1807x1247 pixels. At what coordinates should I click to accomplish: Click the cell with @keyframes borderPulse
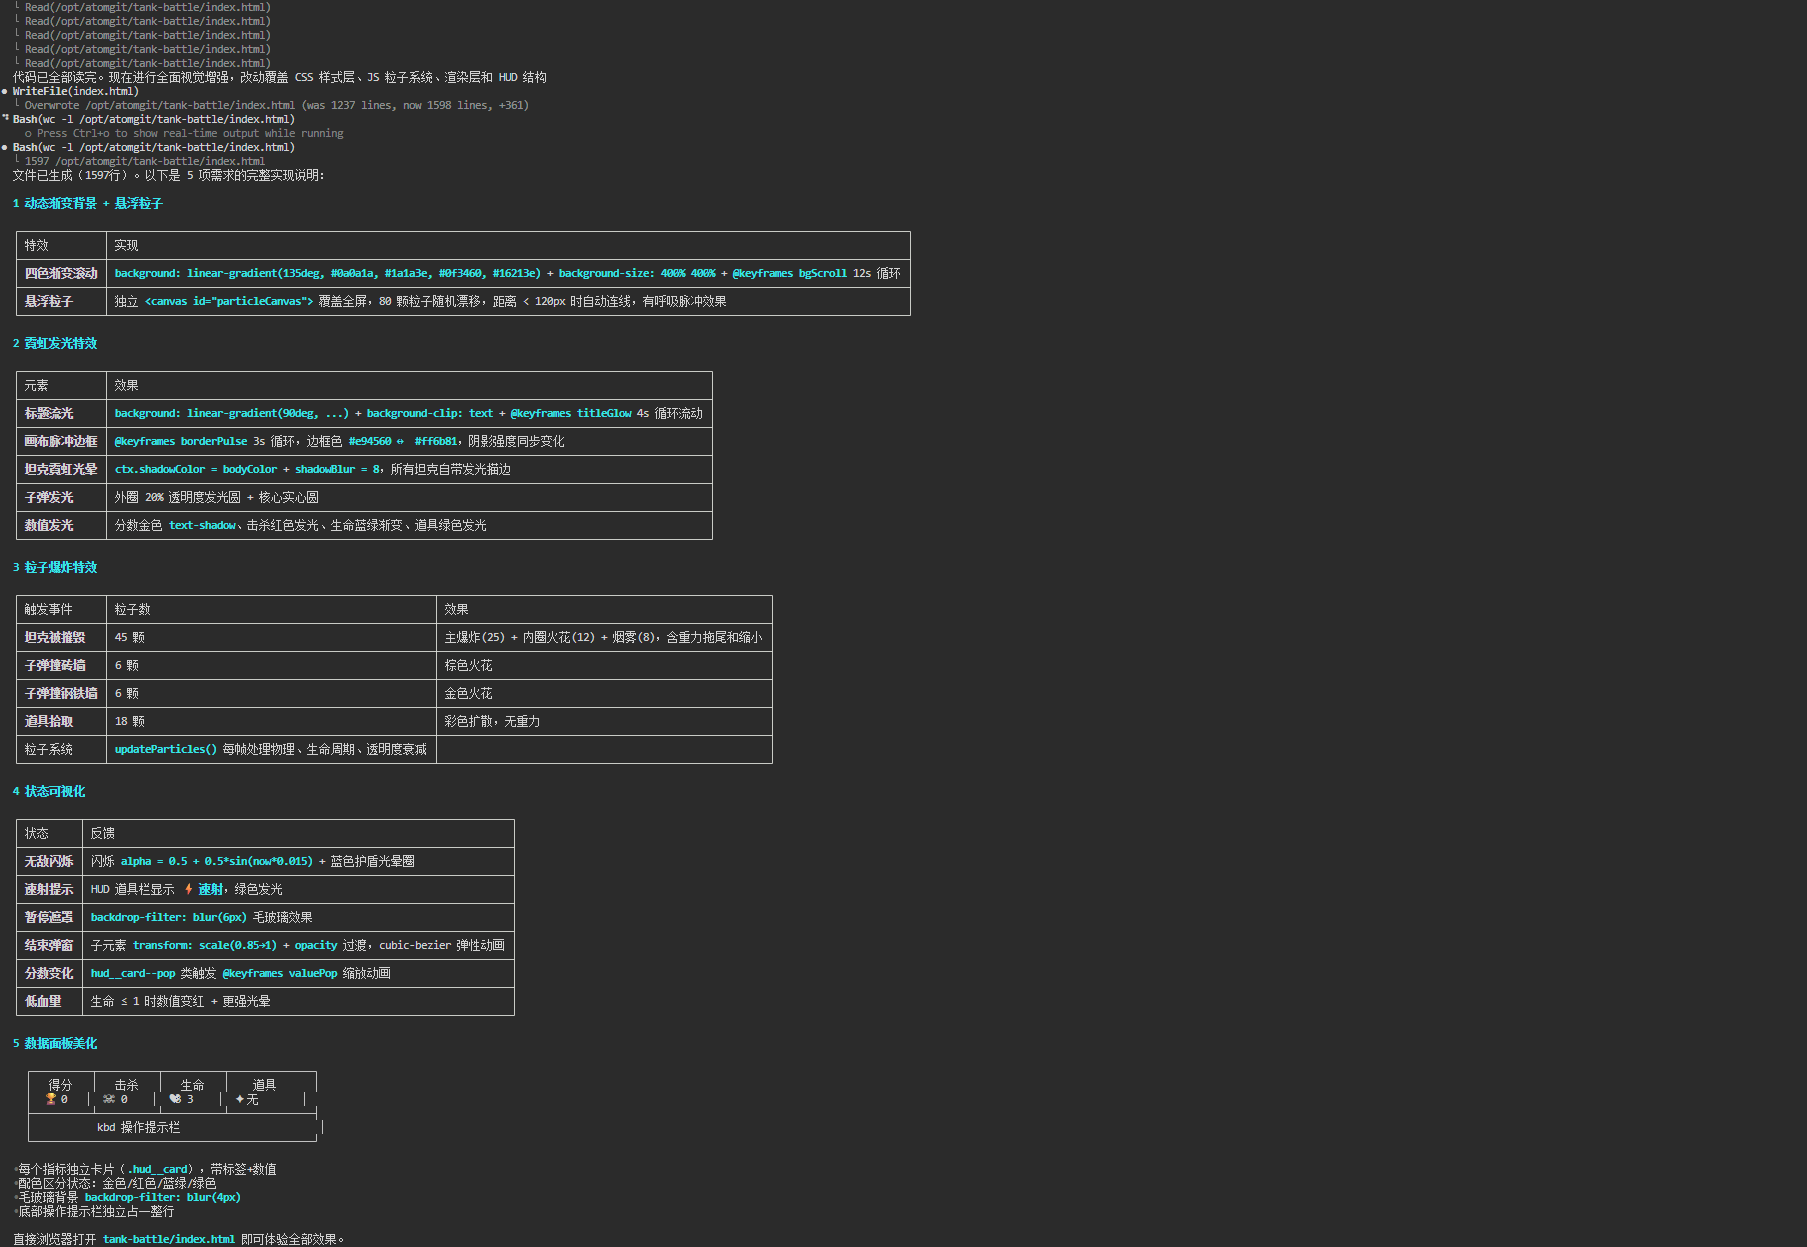click(x=409, y=441)
